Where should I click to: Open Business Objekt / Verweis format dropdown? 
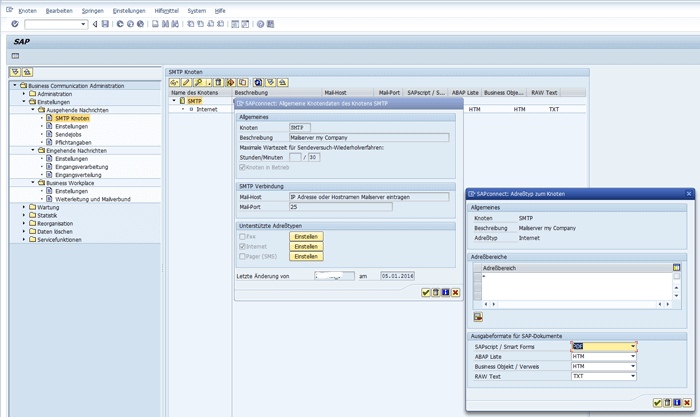point(633,366)
